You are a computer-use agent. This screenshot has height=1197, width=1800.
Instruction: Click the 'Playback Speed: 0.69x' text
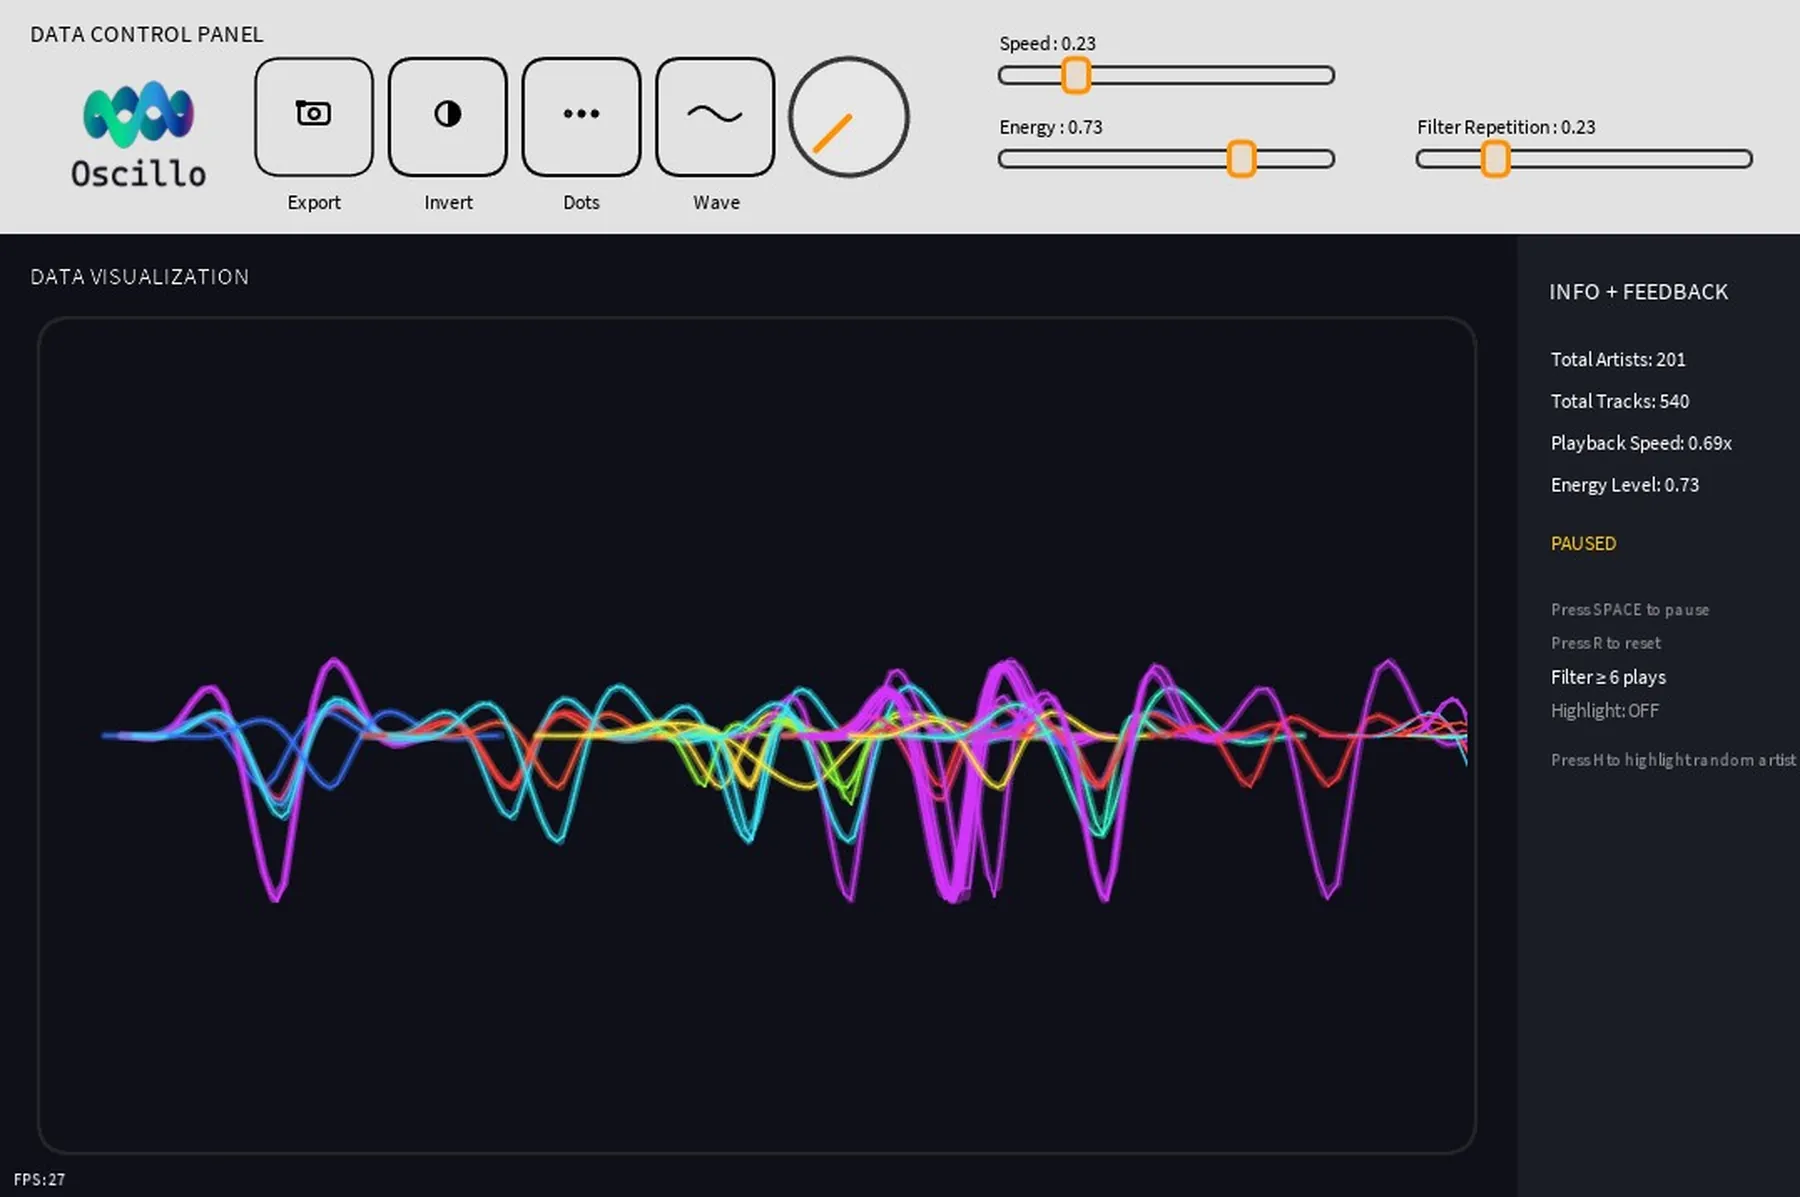(x=1641, y=443)
